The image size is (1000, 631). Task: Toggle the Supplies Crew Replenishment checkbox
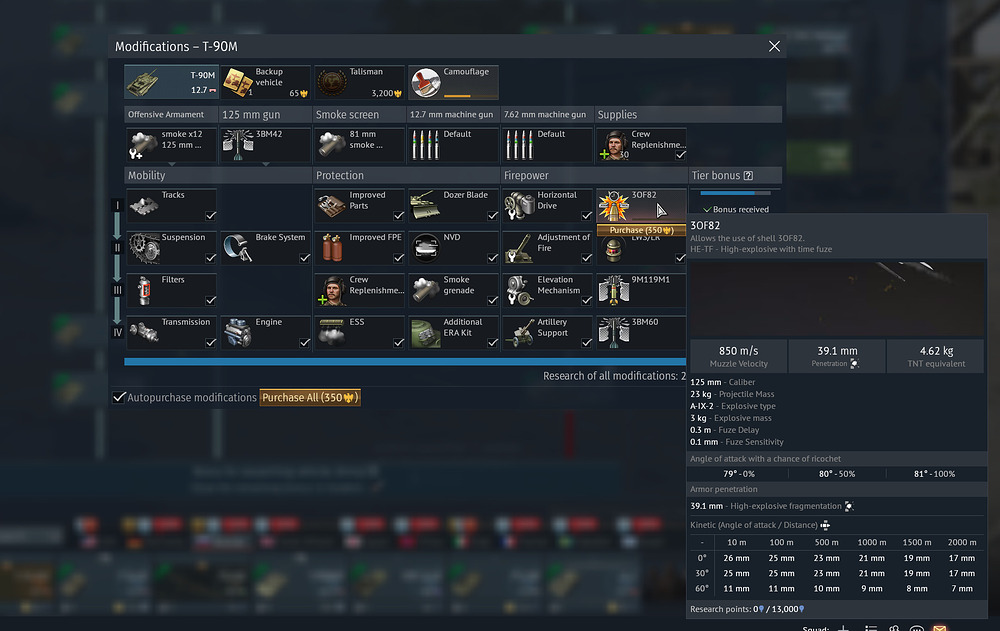(680, 155)
